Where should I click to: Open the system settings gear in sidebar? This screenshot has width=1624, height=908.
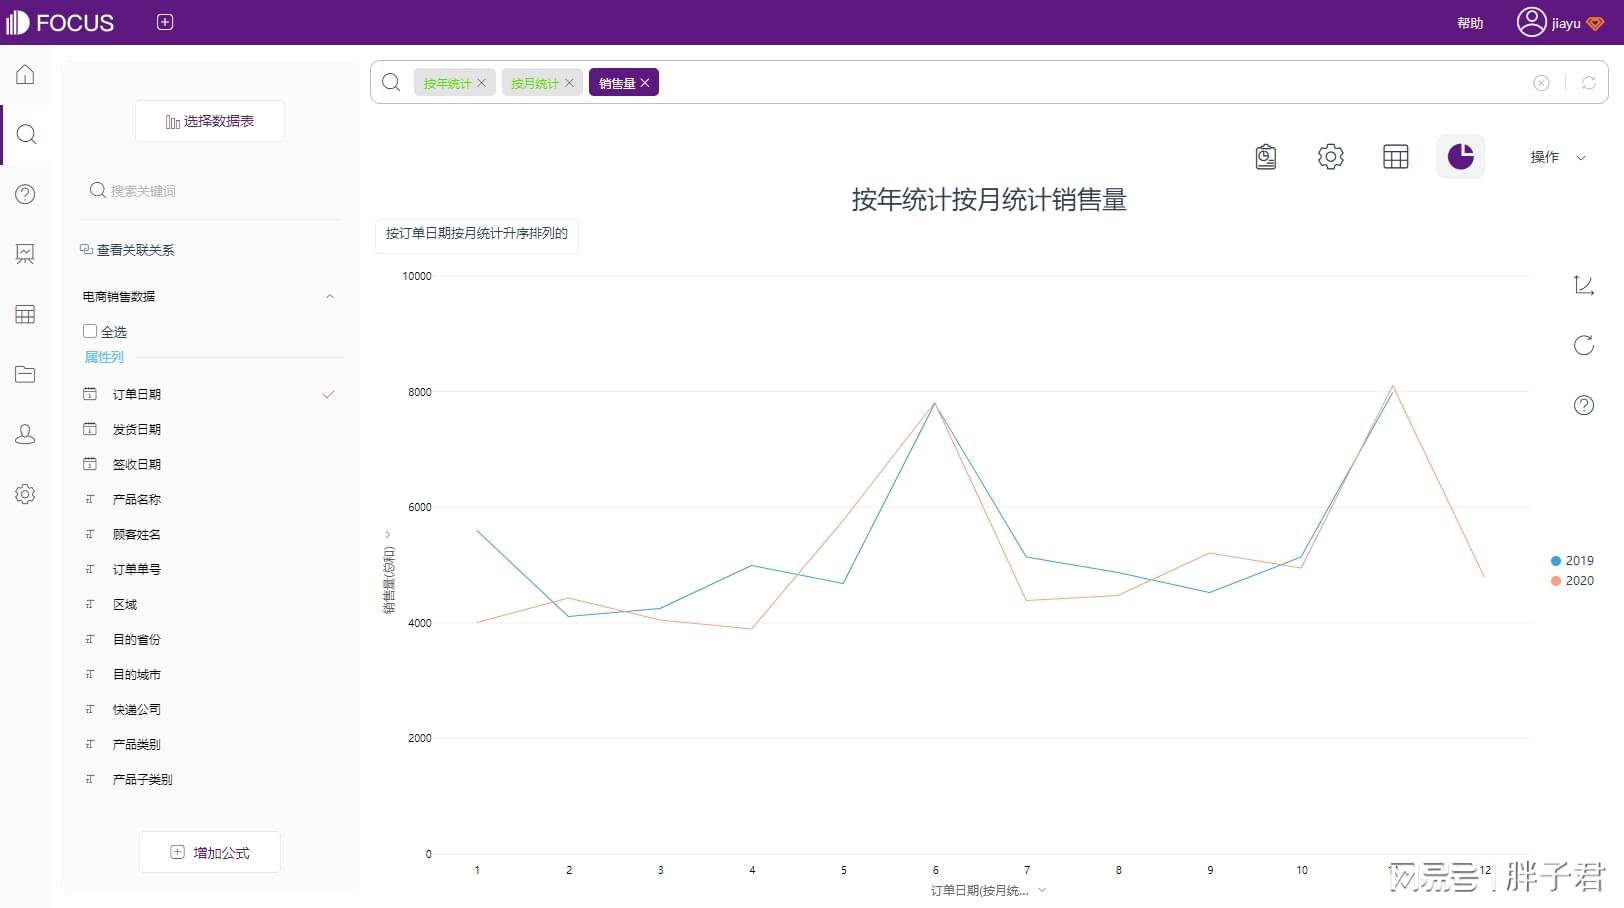25,494
